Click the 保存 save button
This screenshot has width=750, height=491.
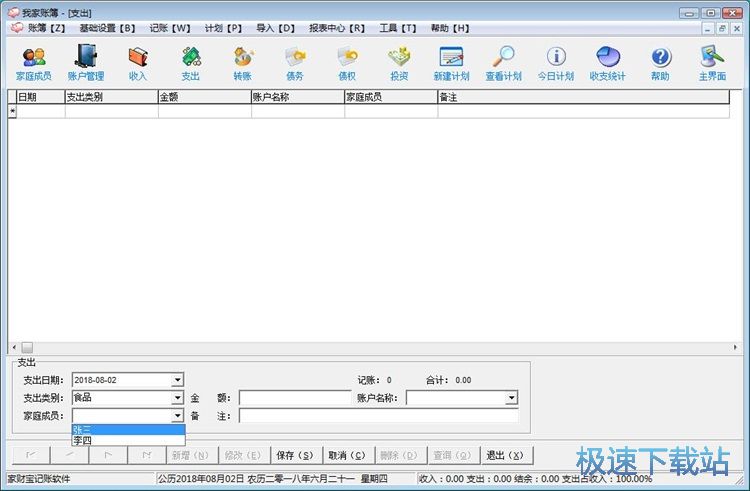click(x=294, y=455)
